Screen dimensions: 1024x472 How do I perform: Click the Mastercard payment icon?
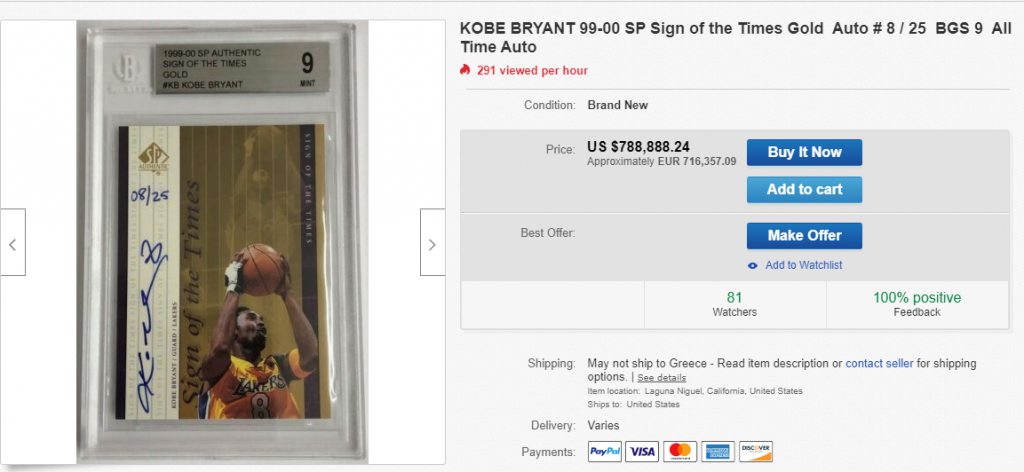(x=680, y=452)
